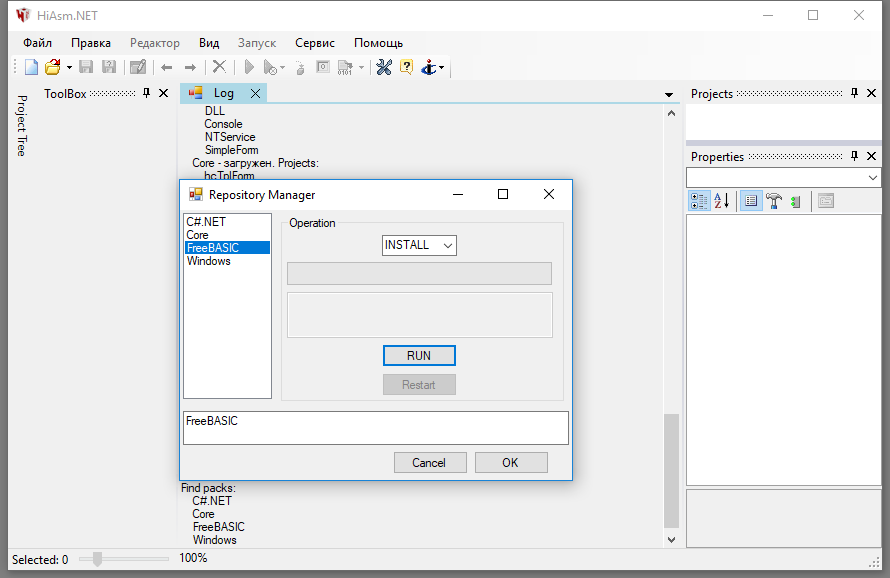The width and height of the screenshot is (890, 578).
Task: Switch to the Log tab
Action: [x=223, y=93]
